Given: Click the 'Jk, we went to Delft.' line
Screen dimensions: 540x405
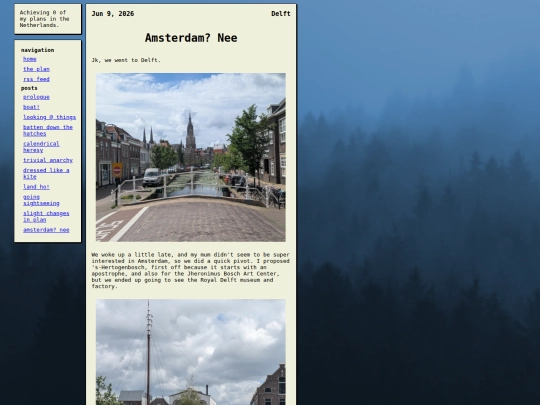Looking at the screenshot, I should (x=126, y=60).
